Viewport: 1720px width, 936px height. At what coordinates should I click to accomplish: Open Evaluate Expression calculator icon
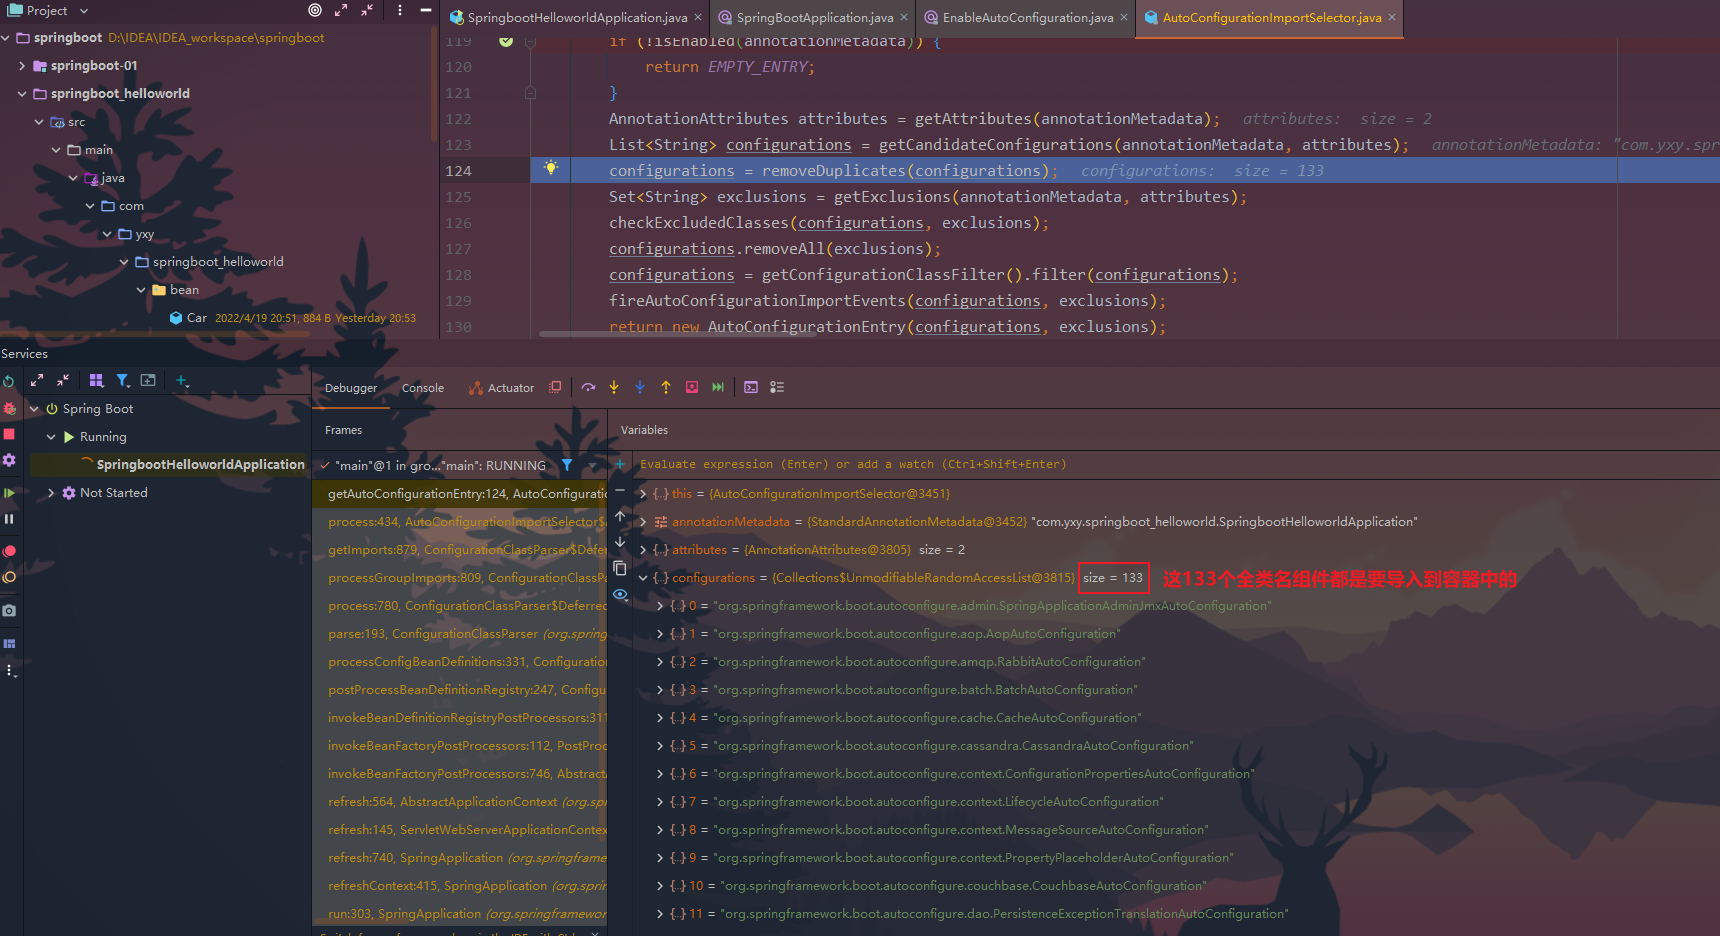point(751,387)
